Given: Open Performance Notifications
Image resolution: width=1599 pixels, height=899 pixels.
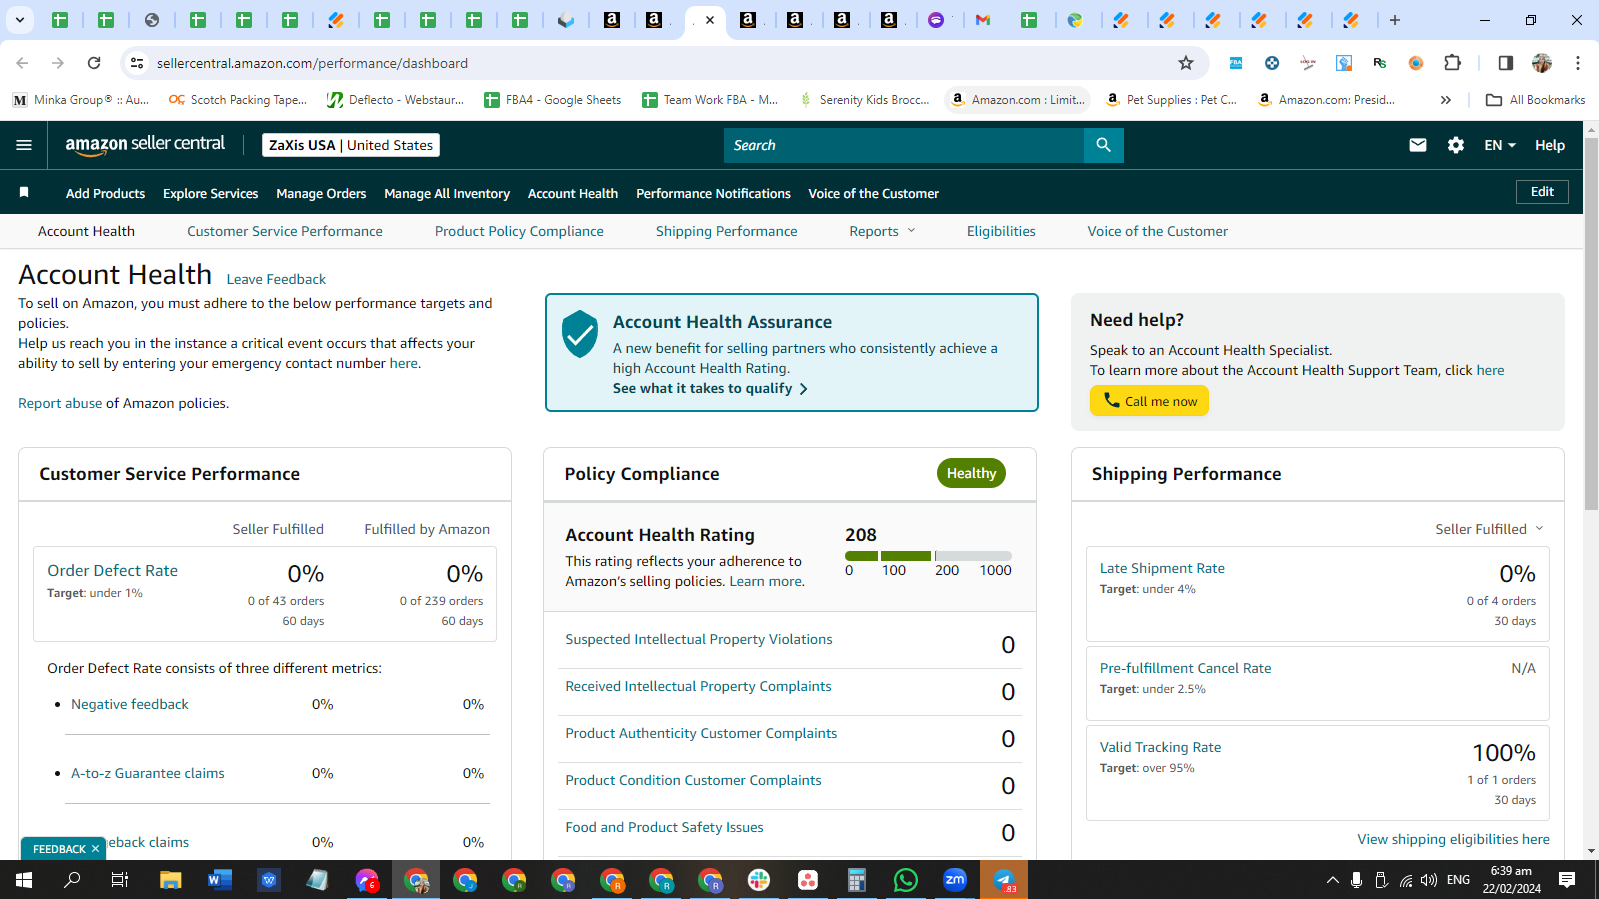Looking at the screenshot, I should tap(713, 193).
